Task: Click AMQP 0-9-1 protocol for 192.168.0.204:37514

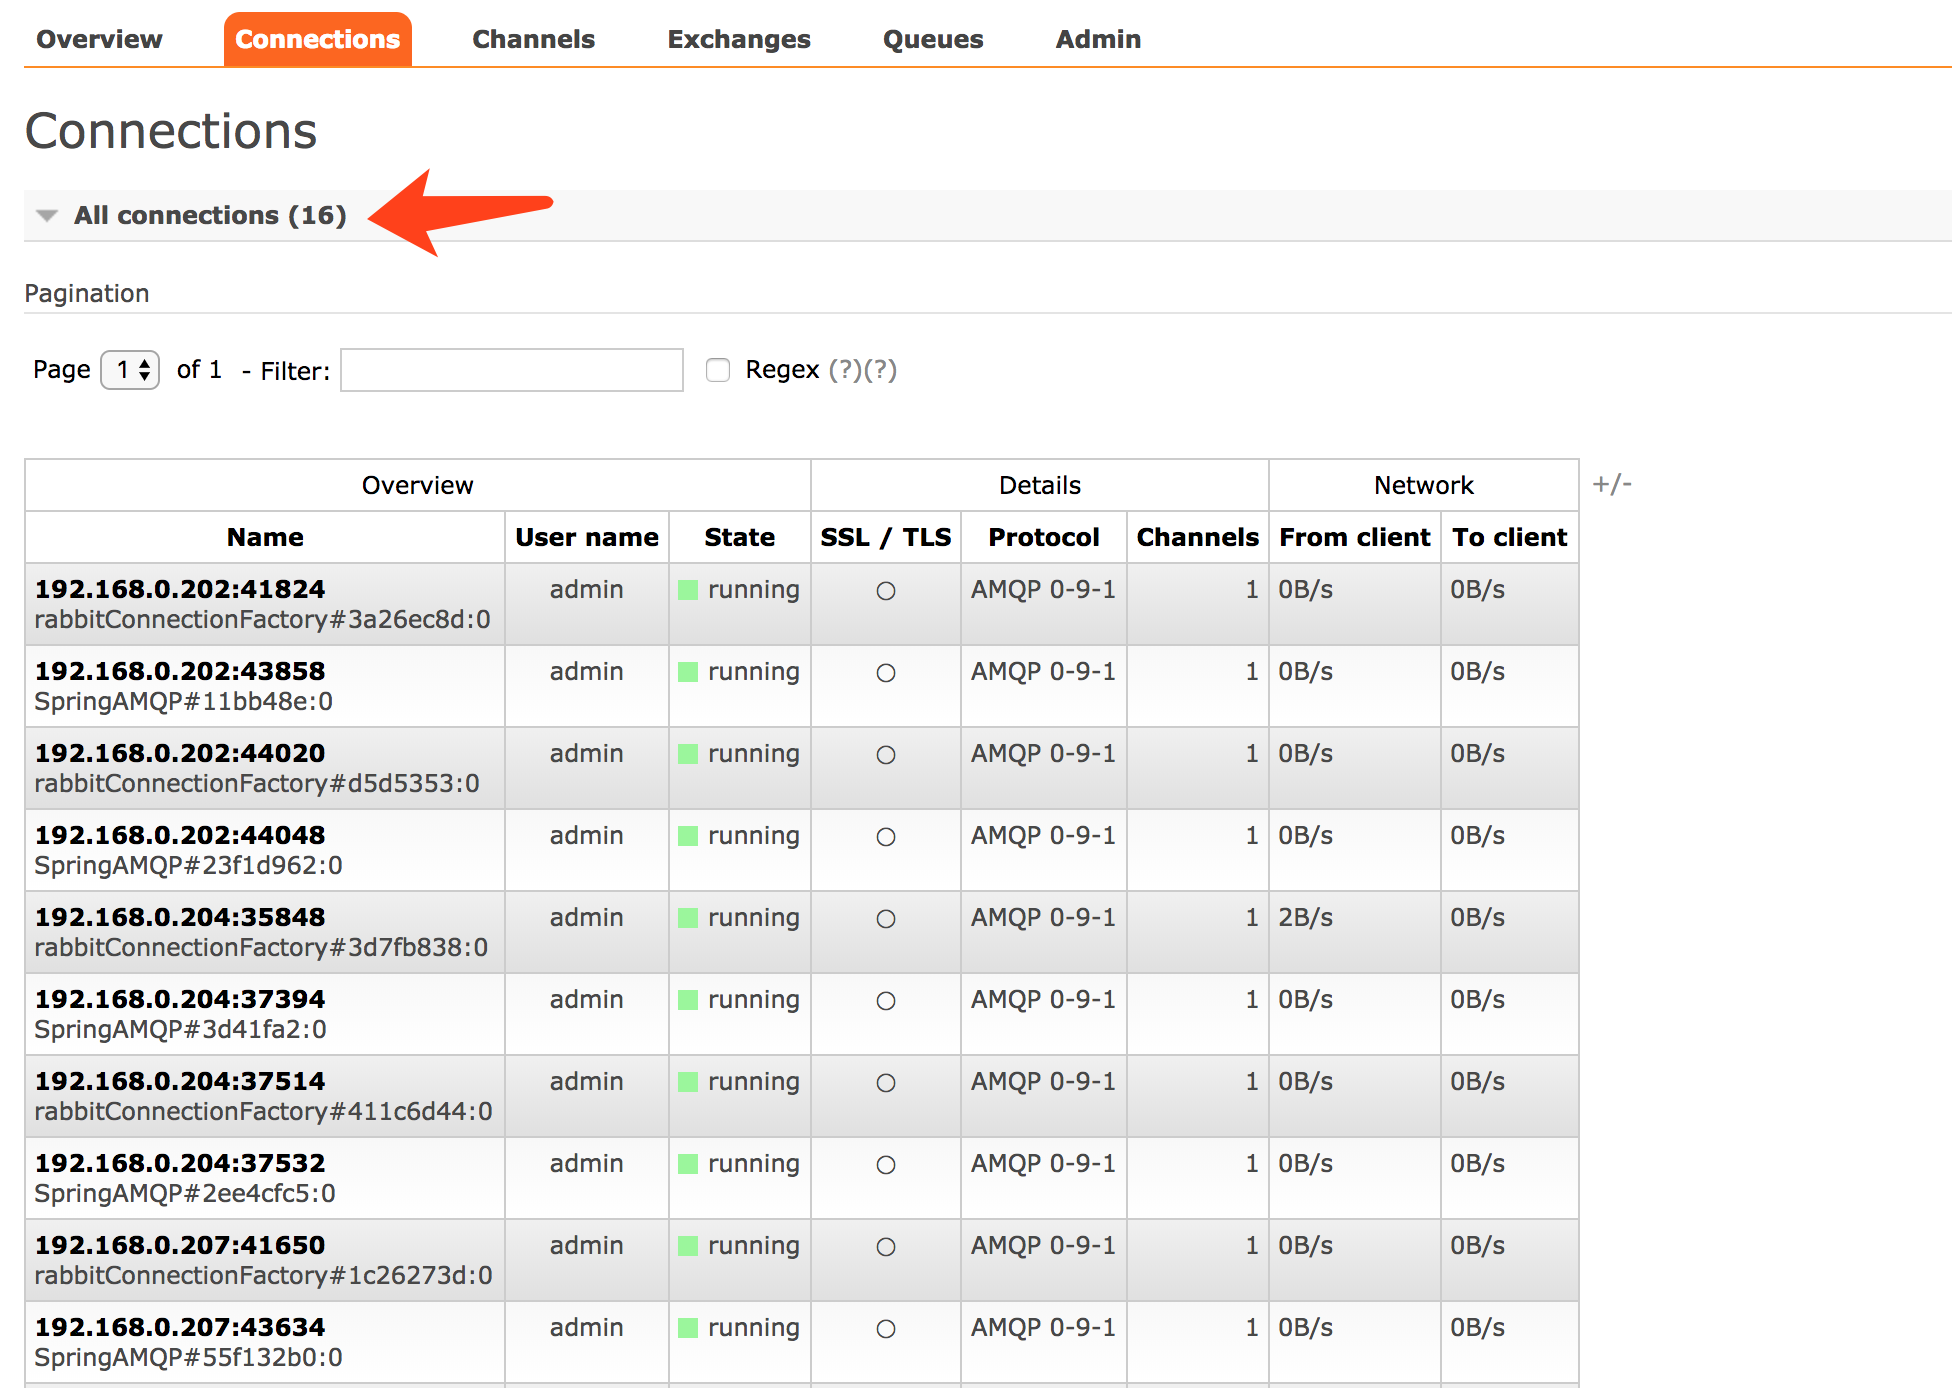Action: (x=1043, y=1081)
